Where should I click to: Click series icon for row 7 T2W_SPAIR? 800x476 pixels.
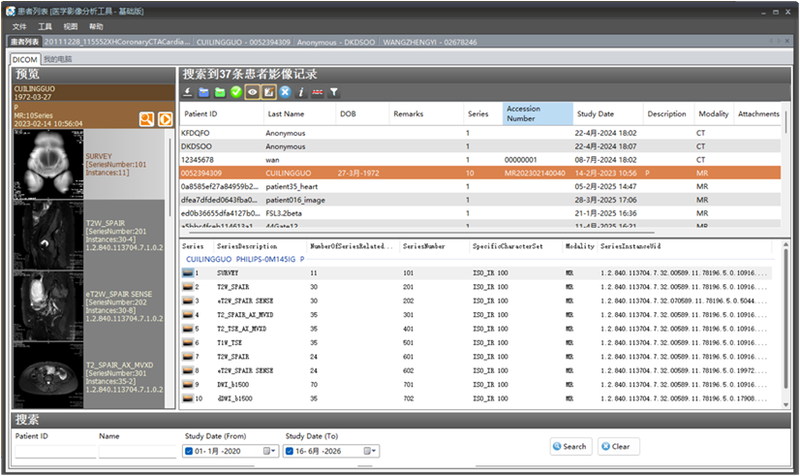coord(188,357)
